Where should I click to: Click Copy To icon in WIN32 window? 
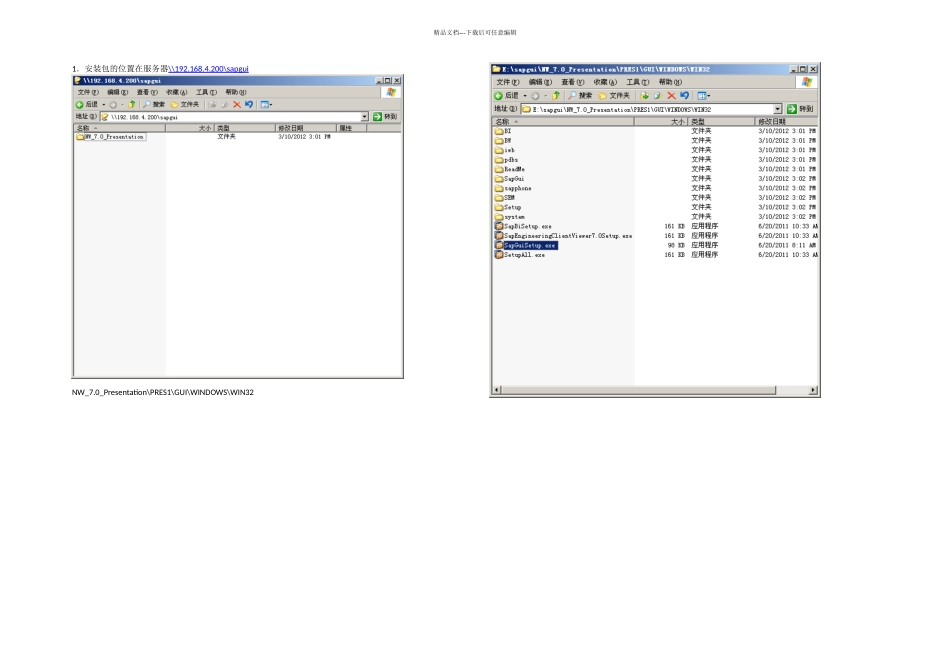(657, 95)
